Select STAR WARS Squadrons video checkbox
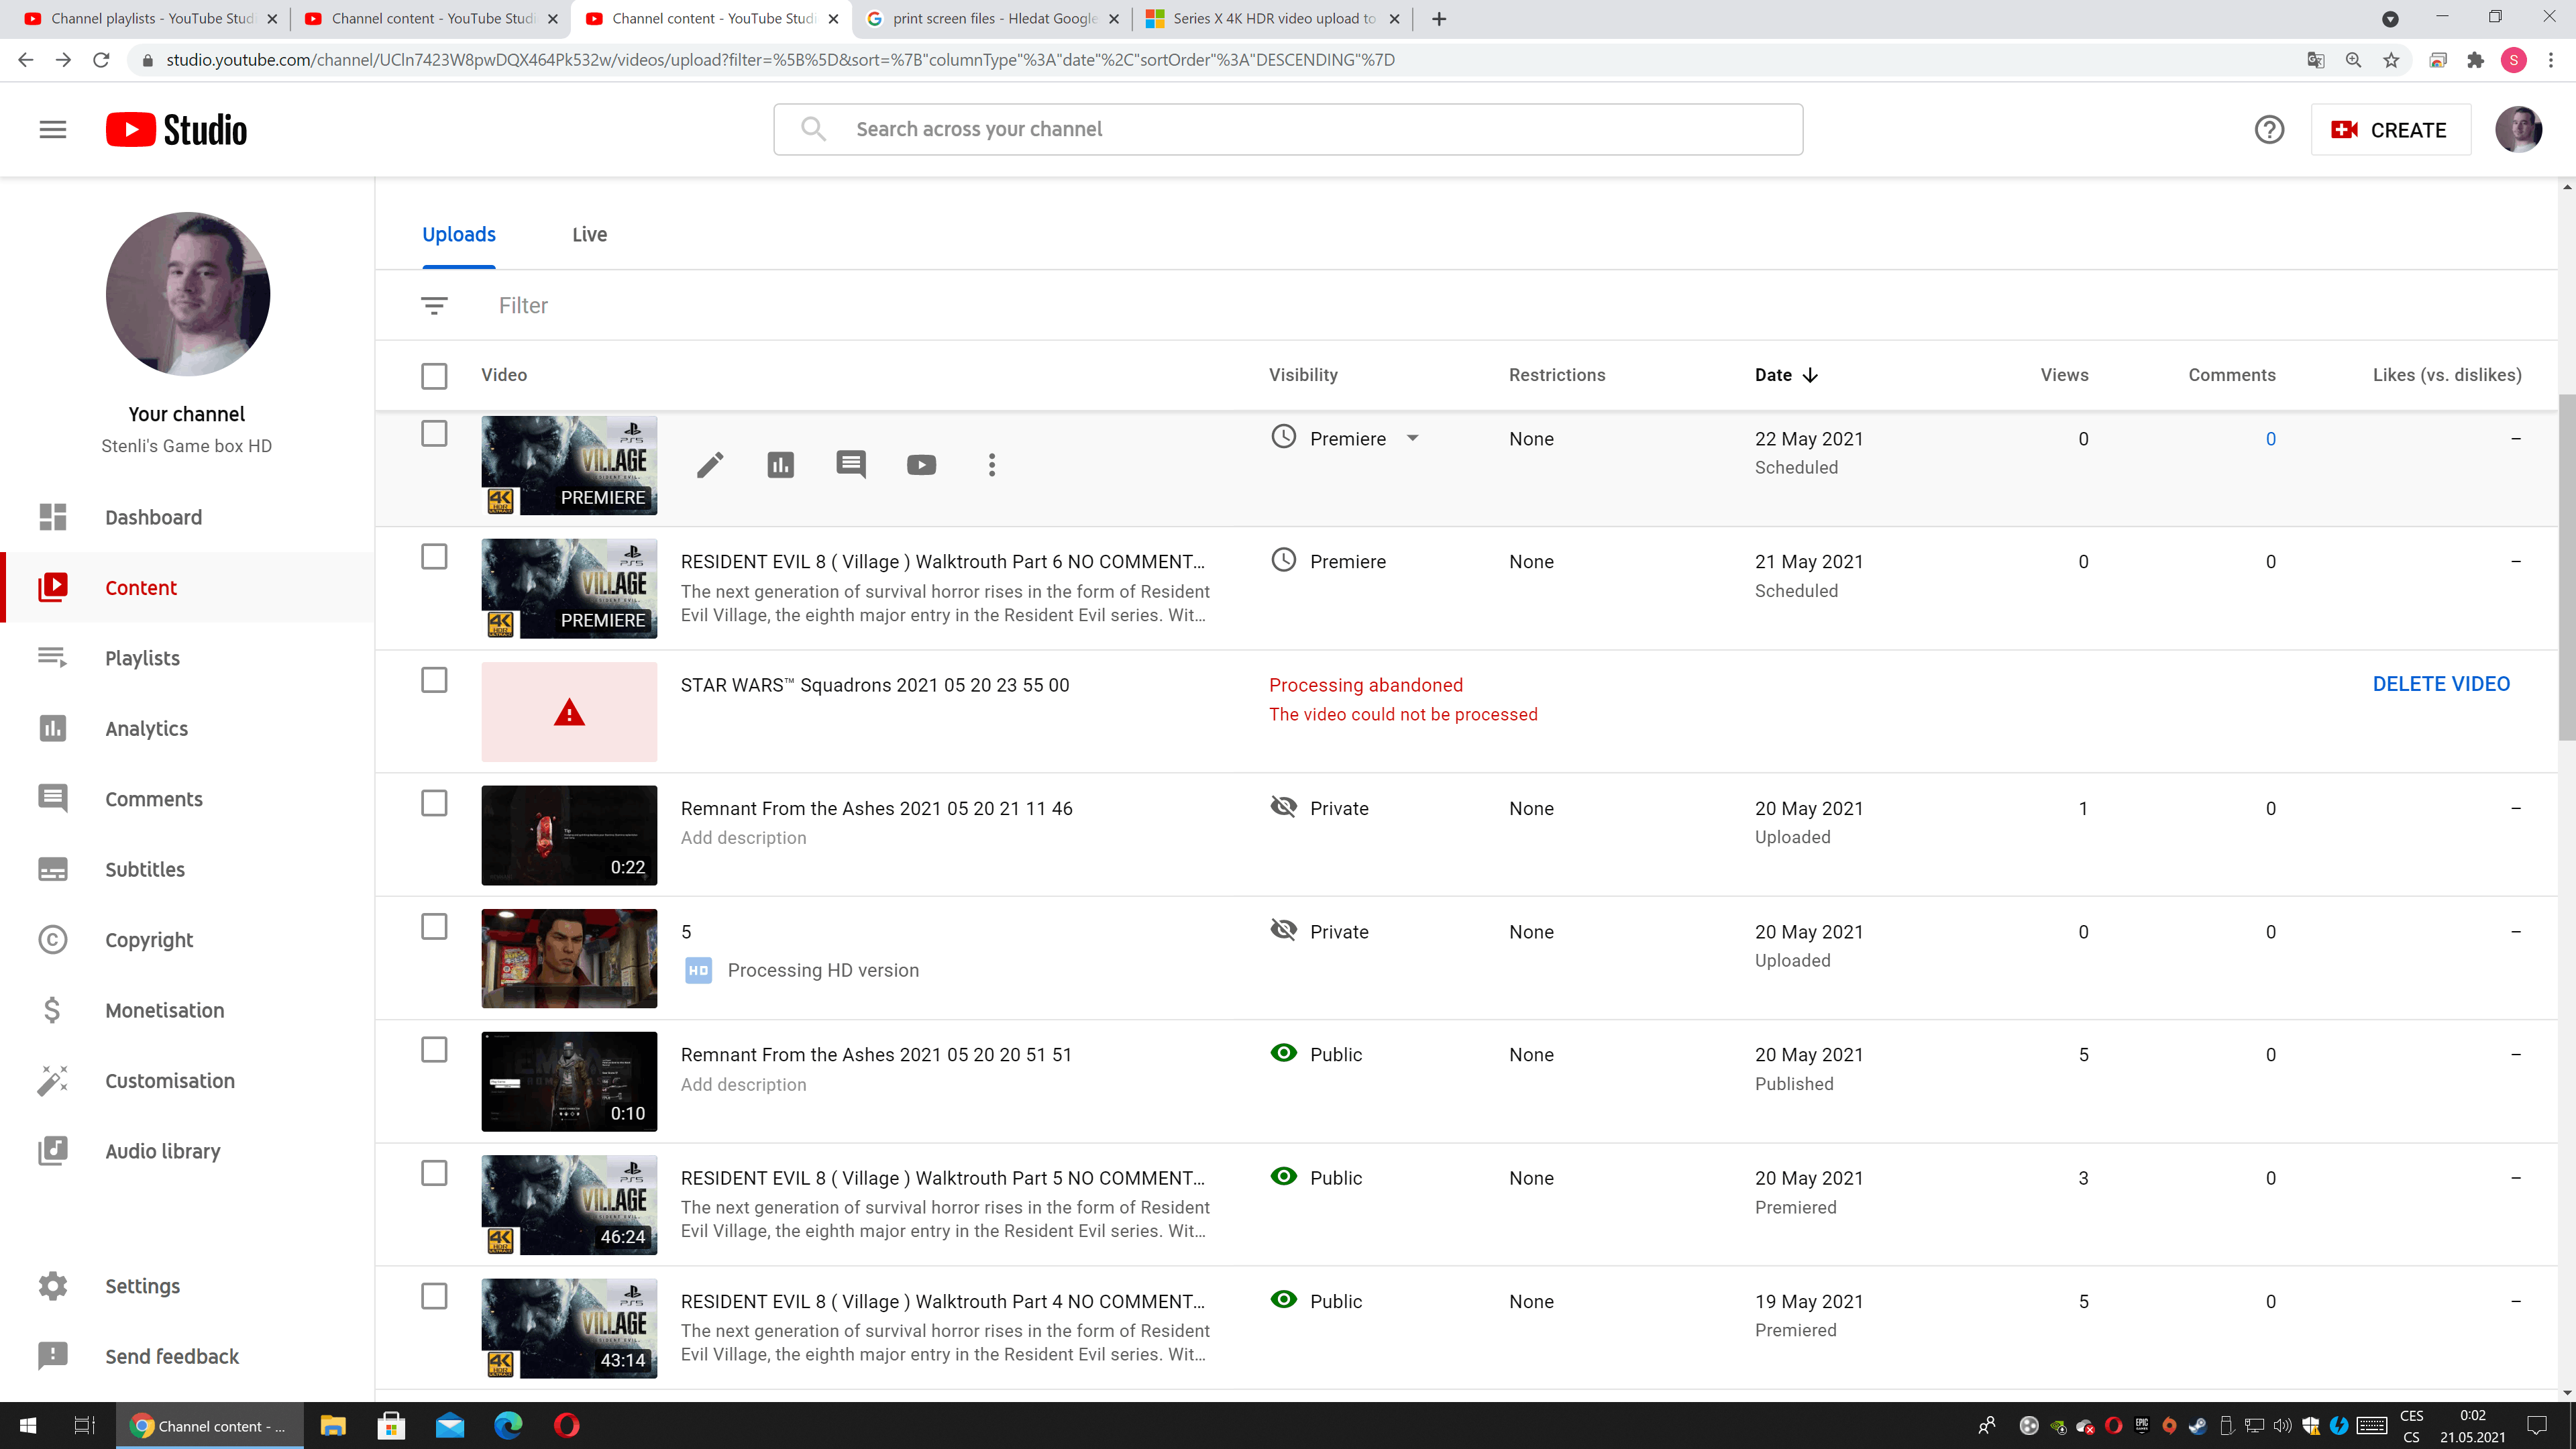Image resolution: width=2576 pixels, height=1449 pixels. tap(434, 680)
